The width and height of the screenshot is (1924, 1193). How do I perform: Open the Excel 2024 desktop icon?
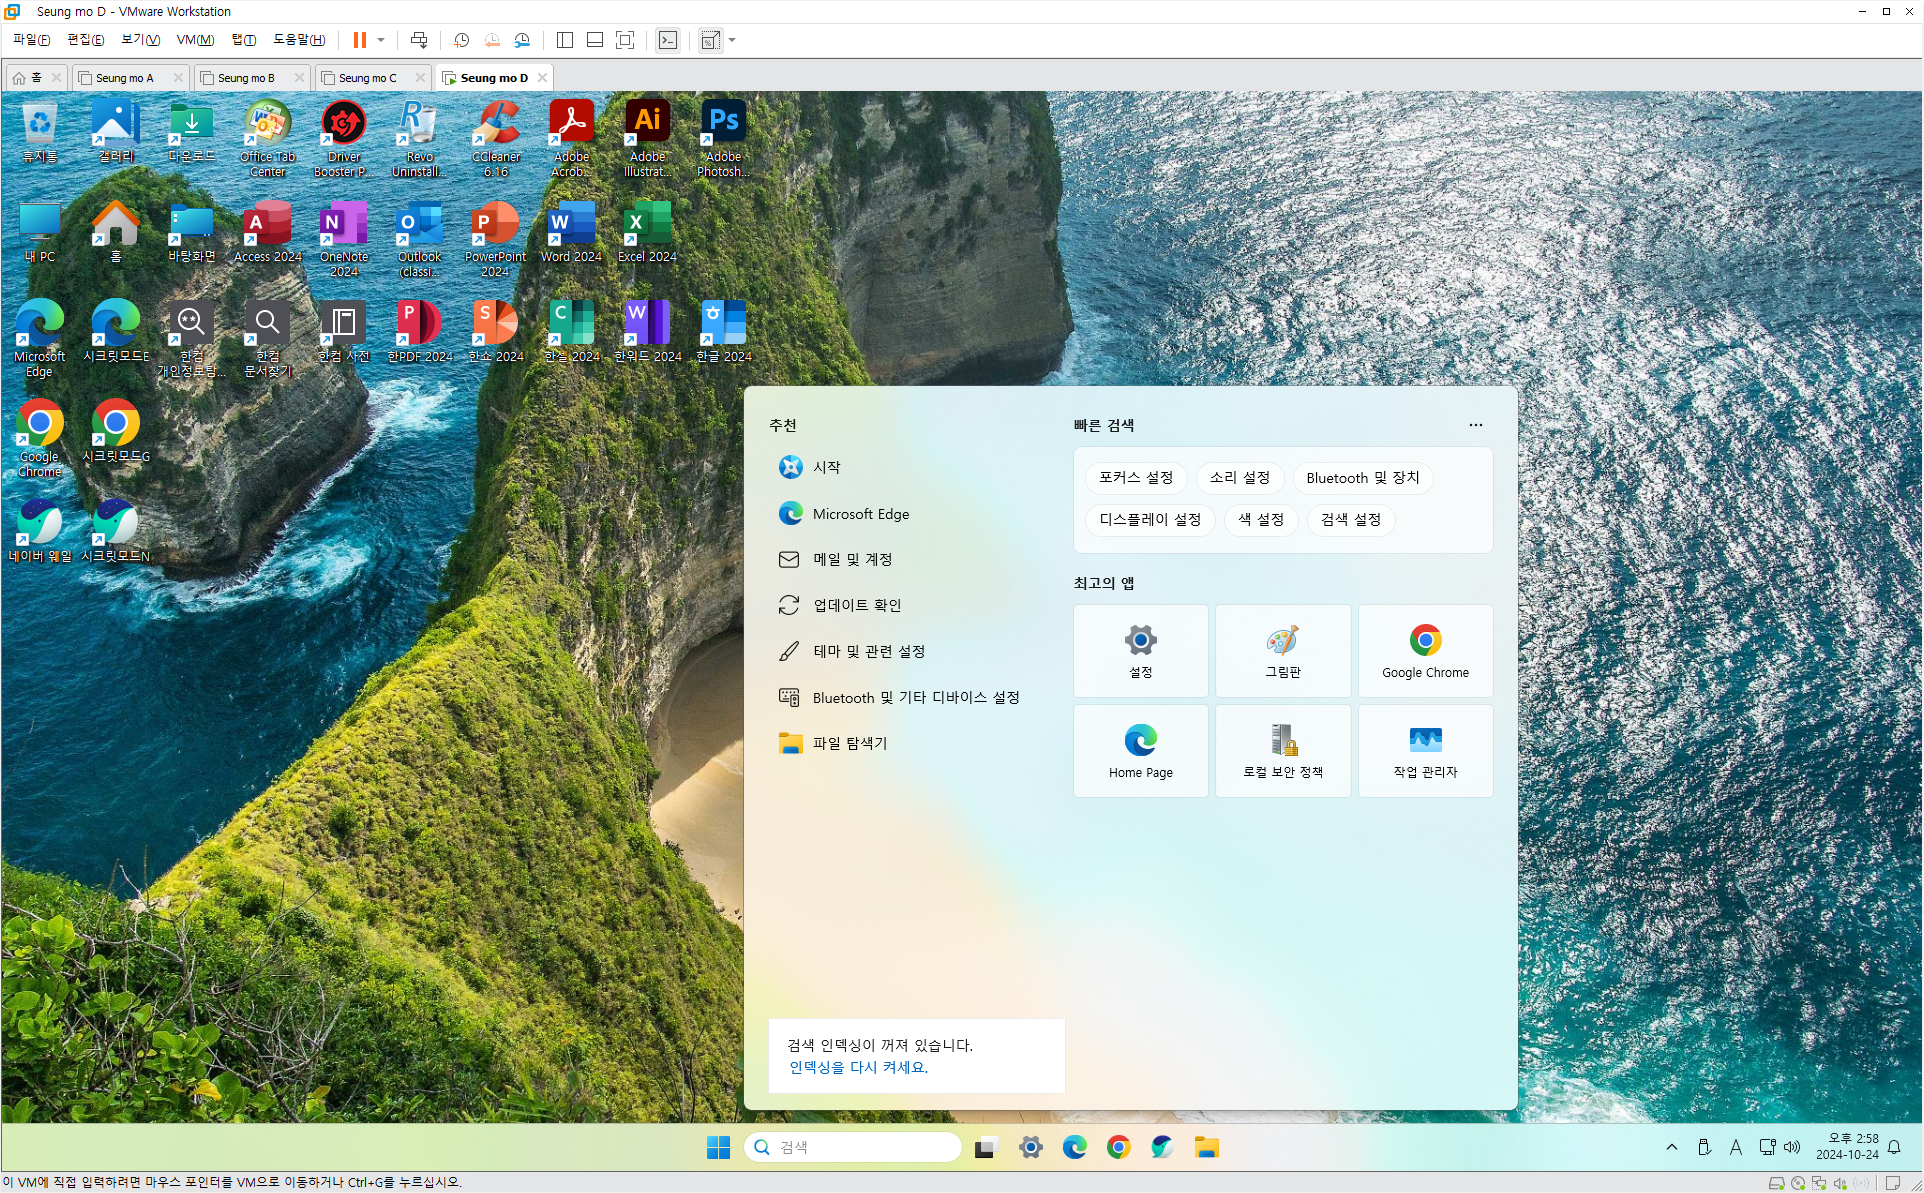click(x=647, y=232)
